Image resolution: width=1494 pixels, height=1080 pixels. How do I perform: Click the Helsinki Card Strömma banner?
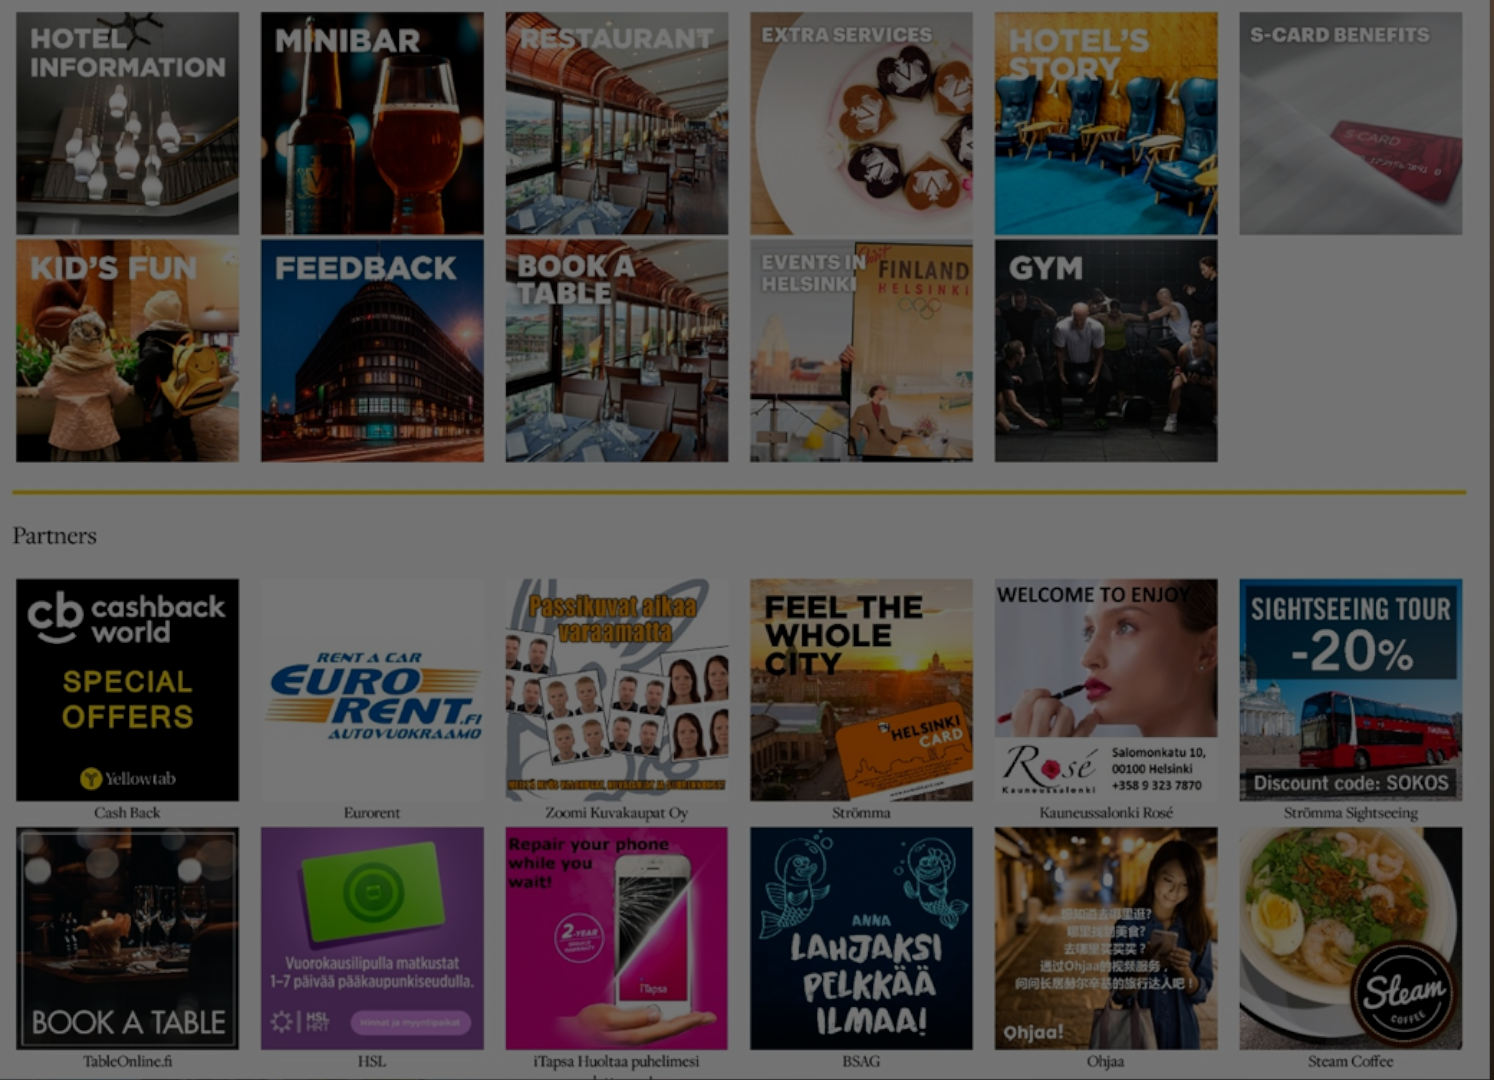(861, 690)
